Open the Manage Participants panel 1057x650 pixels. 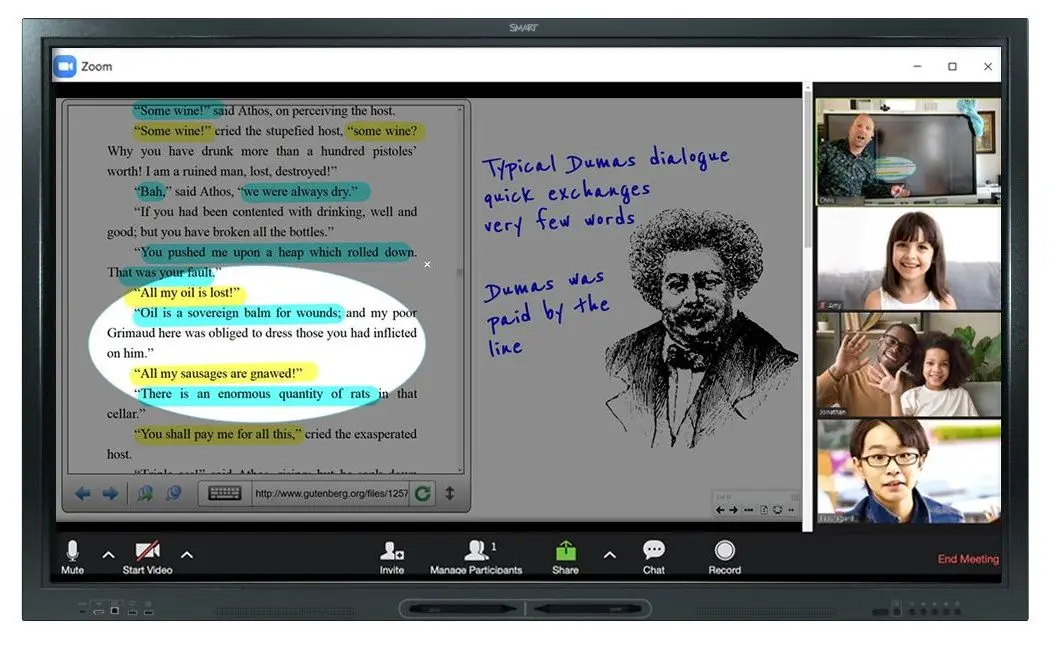coord(477,552)
